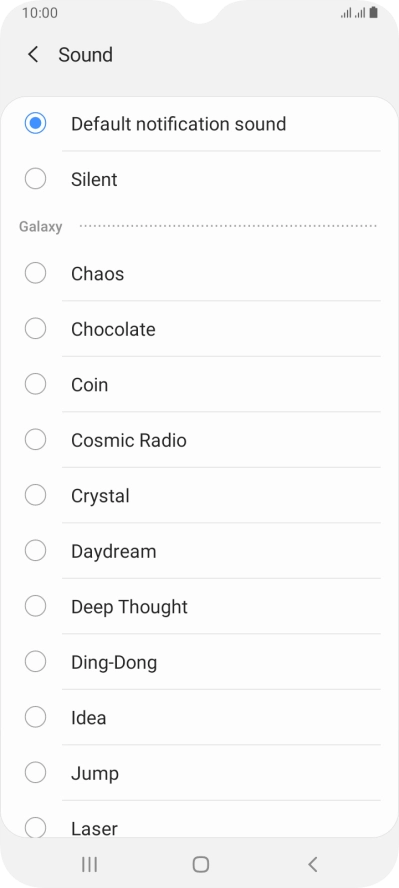The height and width of the screenshot is (888, 399).
Task: Pick the Coin sound option
Action: click(199, 385)
